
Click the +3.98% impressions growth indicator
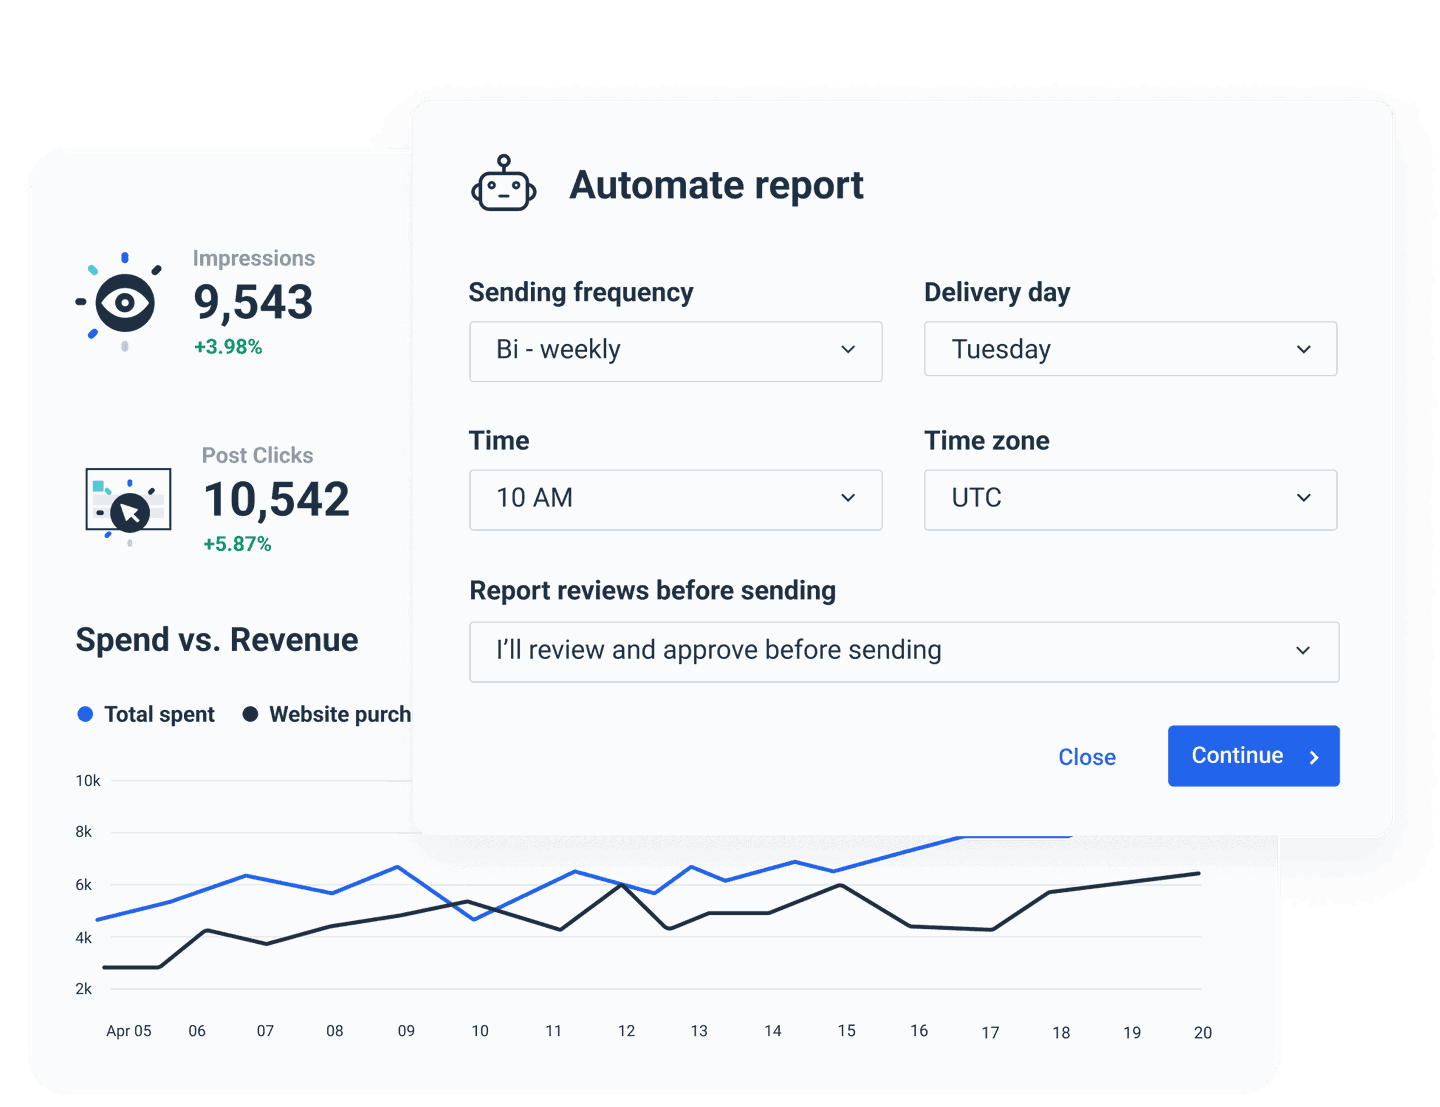(x=228, y=346)
